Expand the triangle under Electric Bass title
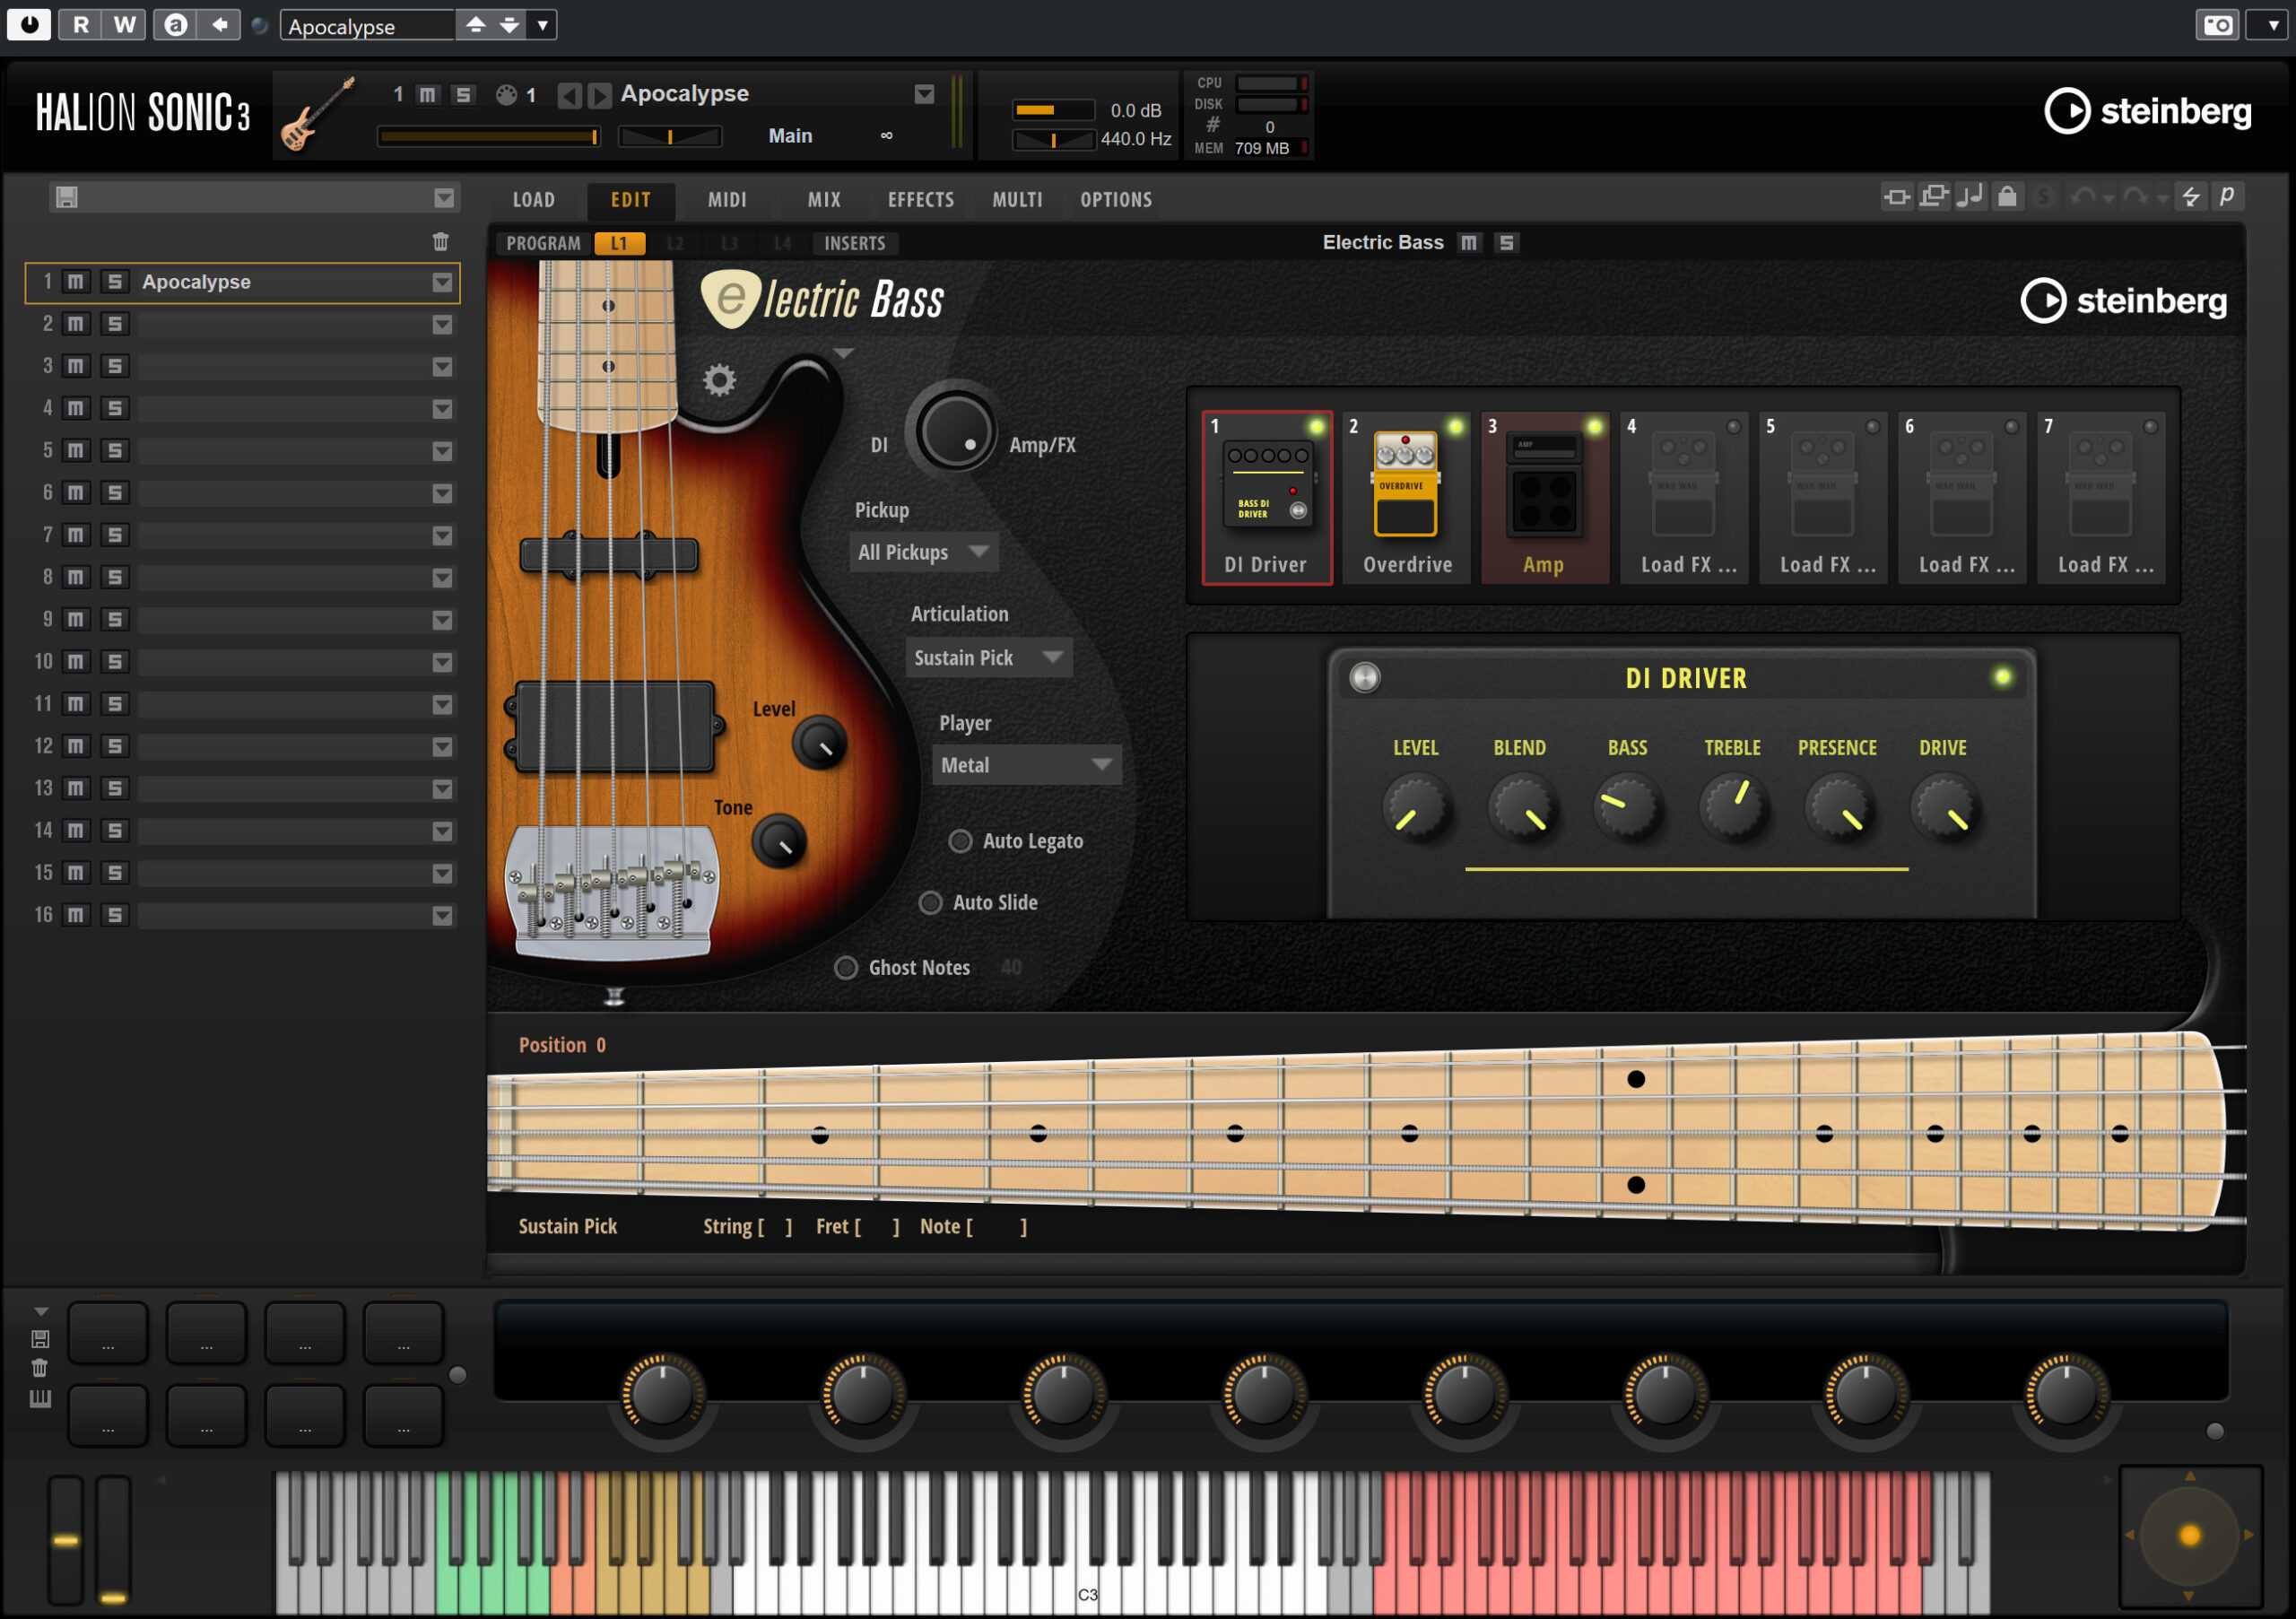This screenshot has height=1619, width=2296. pos(843,353)
